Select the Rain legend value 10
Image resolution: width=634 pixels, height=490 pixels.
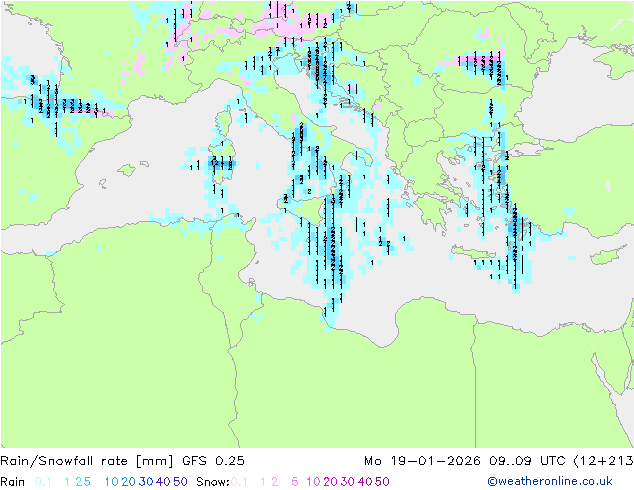tap(111, 482)
